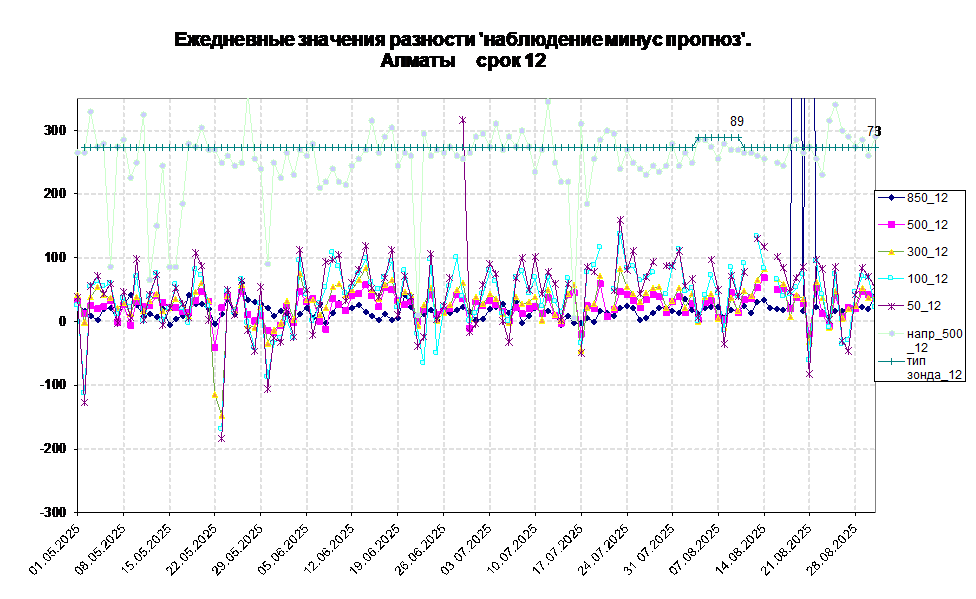Screen dimensions: 976x599
Task: Select the 100_12 legend entry text
Action: click(927, 279)
